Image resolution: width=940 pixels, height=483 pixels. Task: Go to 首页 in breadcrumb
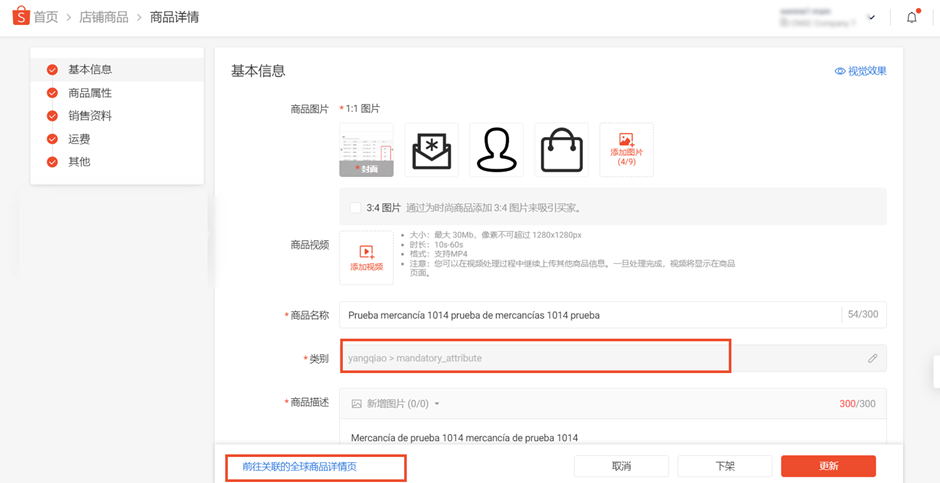coord(46,17)
